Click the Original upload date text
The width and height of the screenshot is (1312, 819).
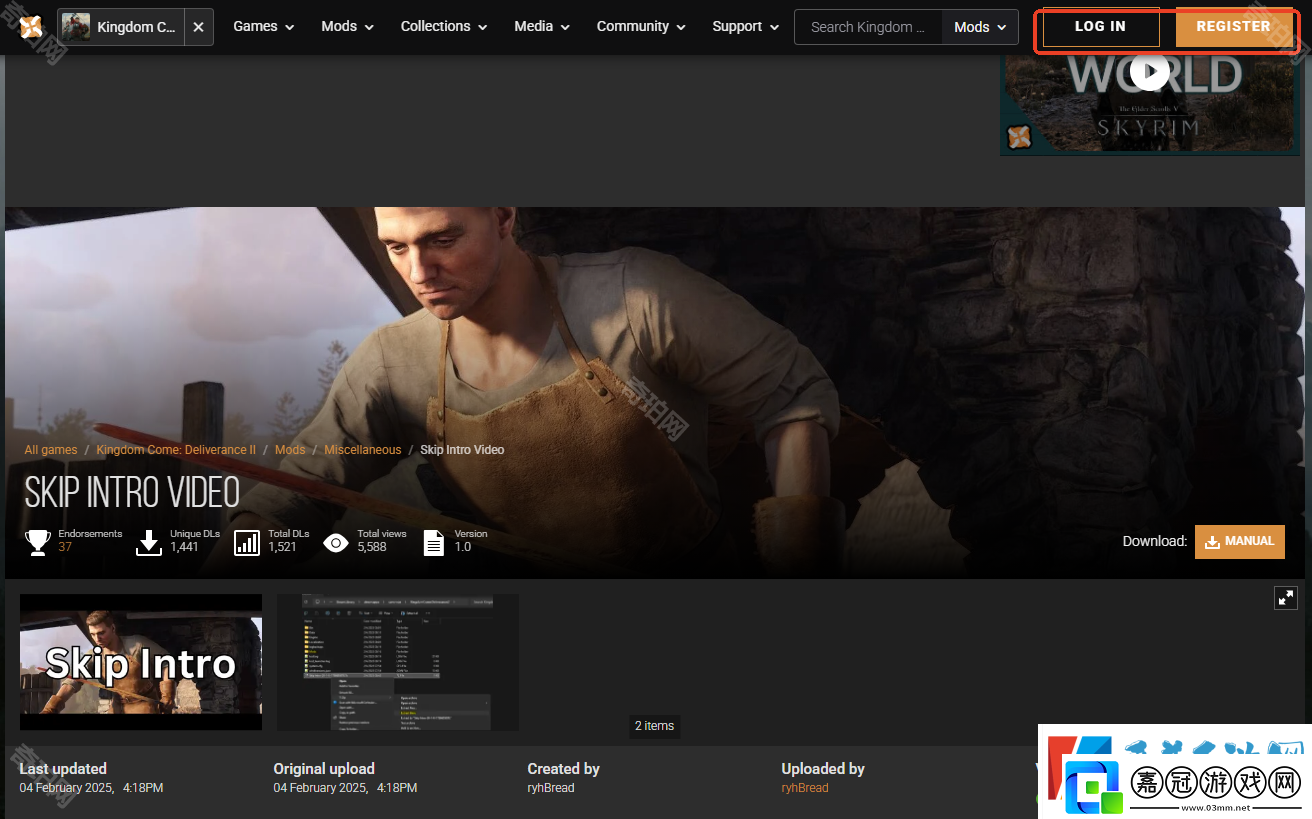(x=345, y=788)
